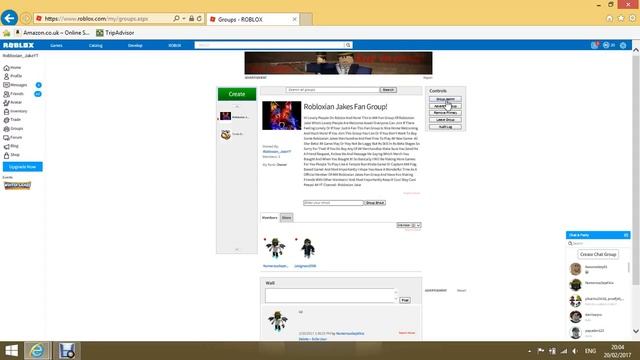
Task: Show hidden icons in the system tray
Action: pyautogui.click(x=529, y=351)
